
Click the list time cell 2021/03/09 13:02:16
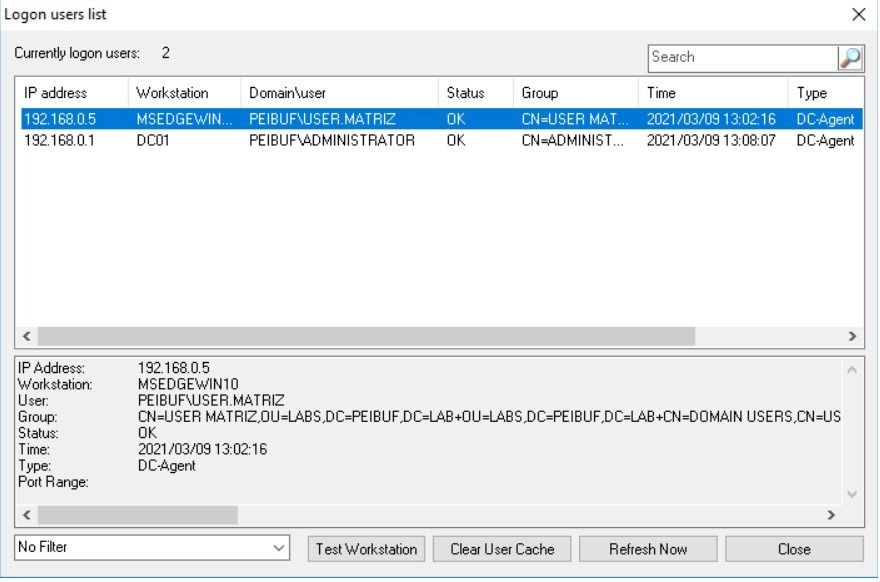pyautogui.click(x=711, y=119)
